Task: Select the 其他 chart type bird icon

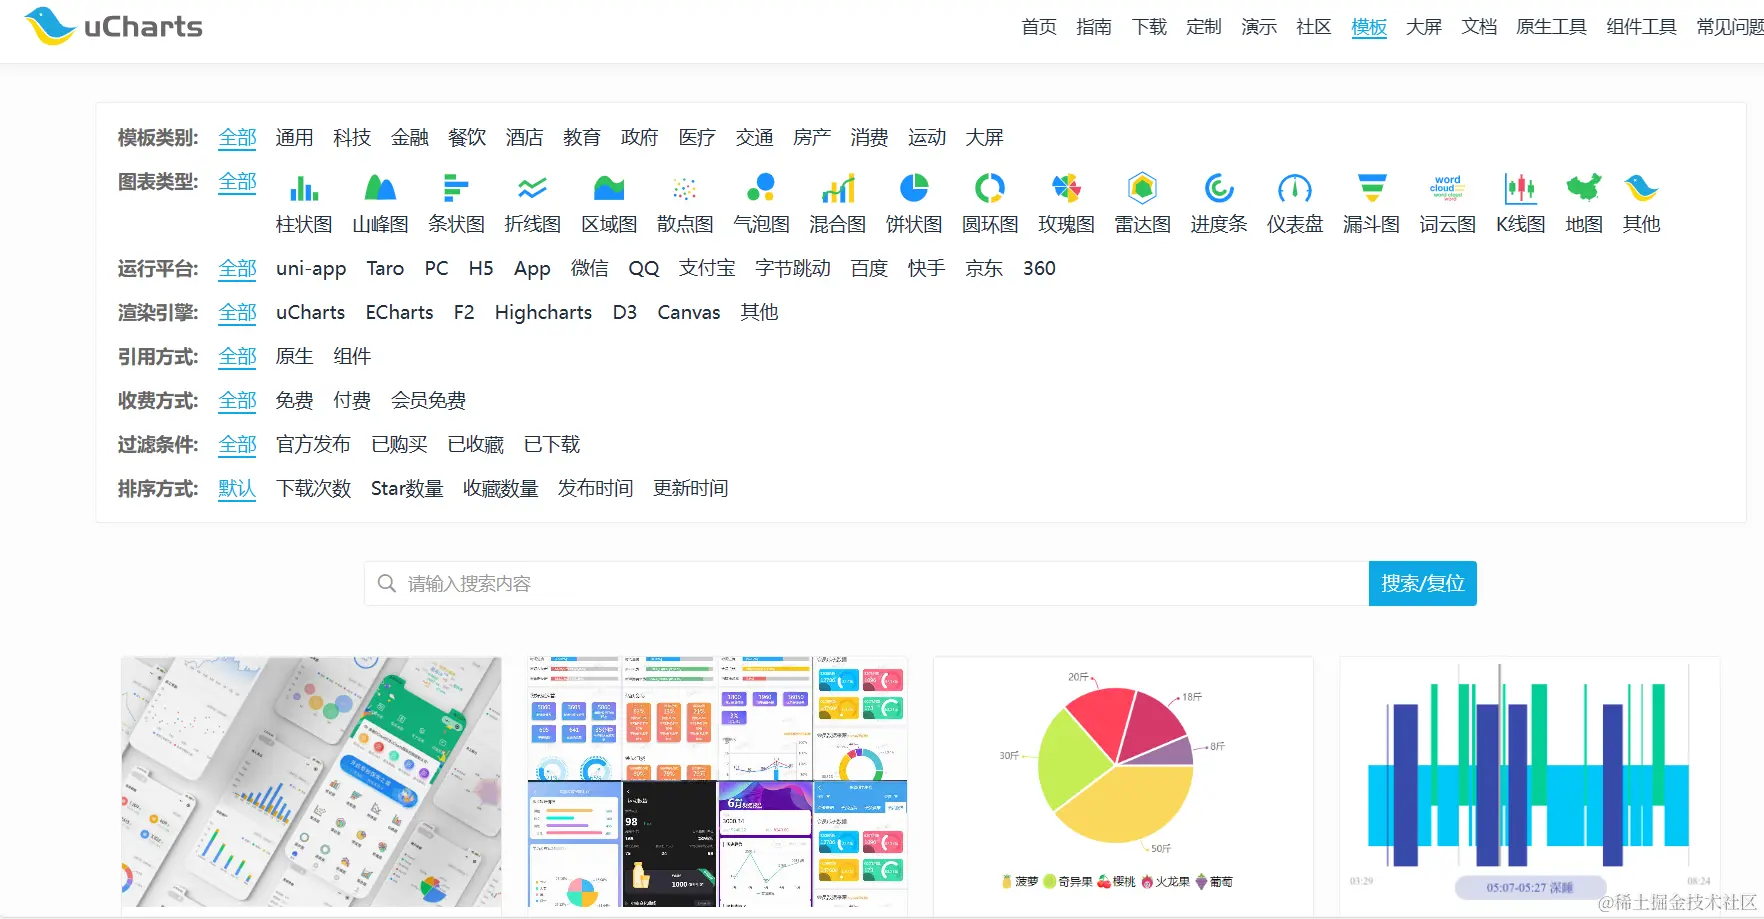Action: 1641,188
